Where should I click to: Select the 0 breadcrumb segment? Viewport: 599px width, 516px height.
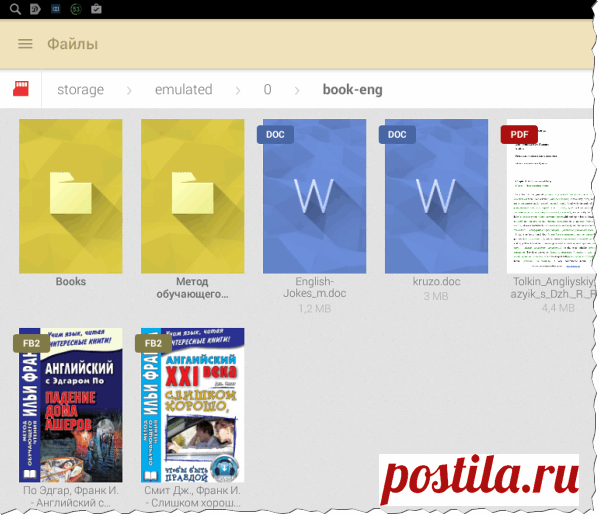(267, 89)
